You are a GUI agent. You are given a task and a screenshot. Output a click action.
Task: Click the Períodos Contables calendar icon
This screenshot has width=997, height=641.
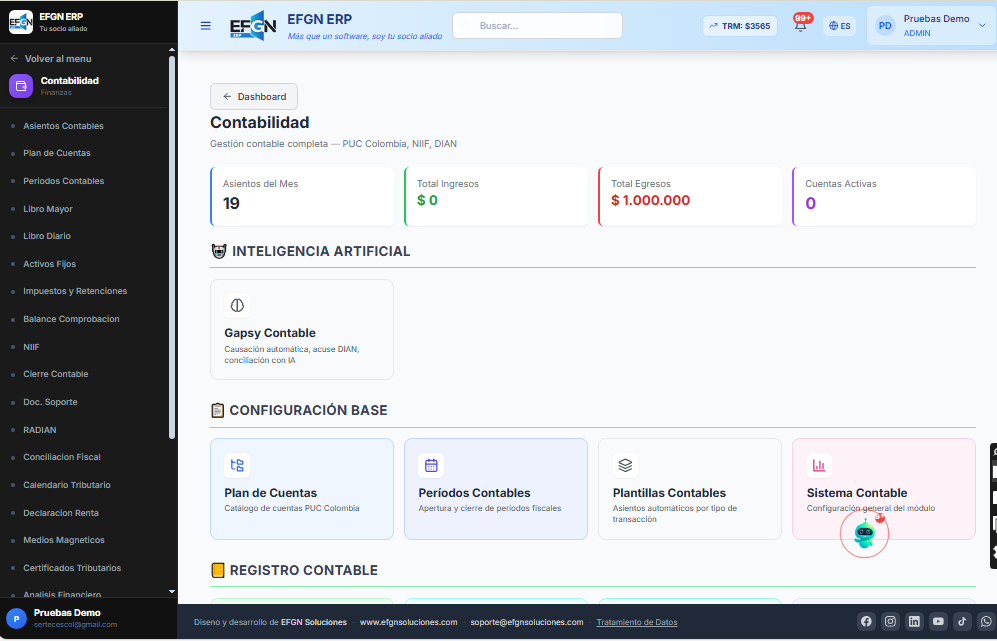431,465
